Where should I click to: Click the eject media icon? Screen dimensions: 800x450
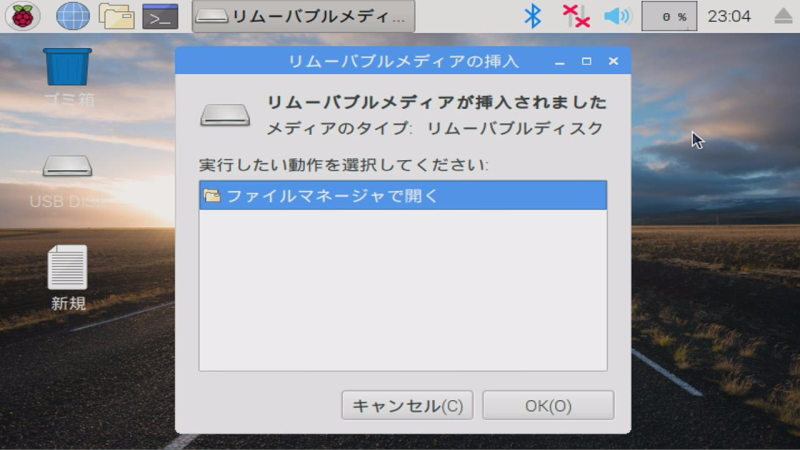point(783,16)
